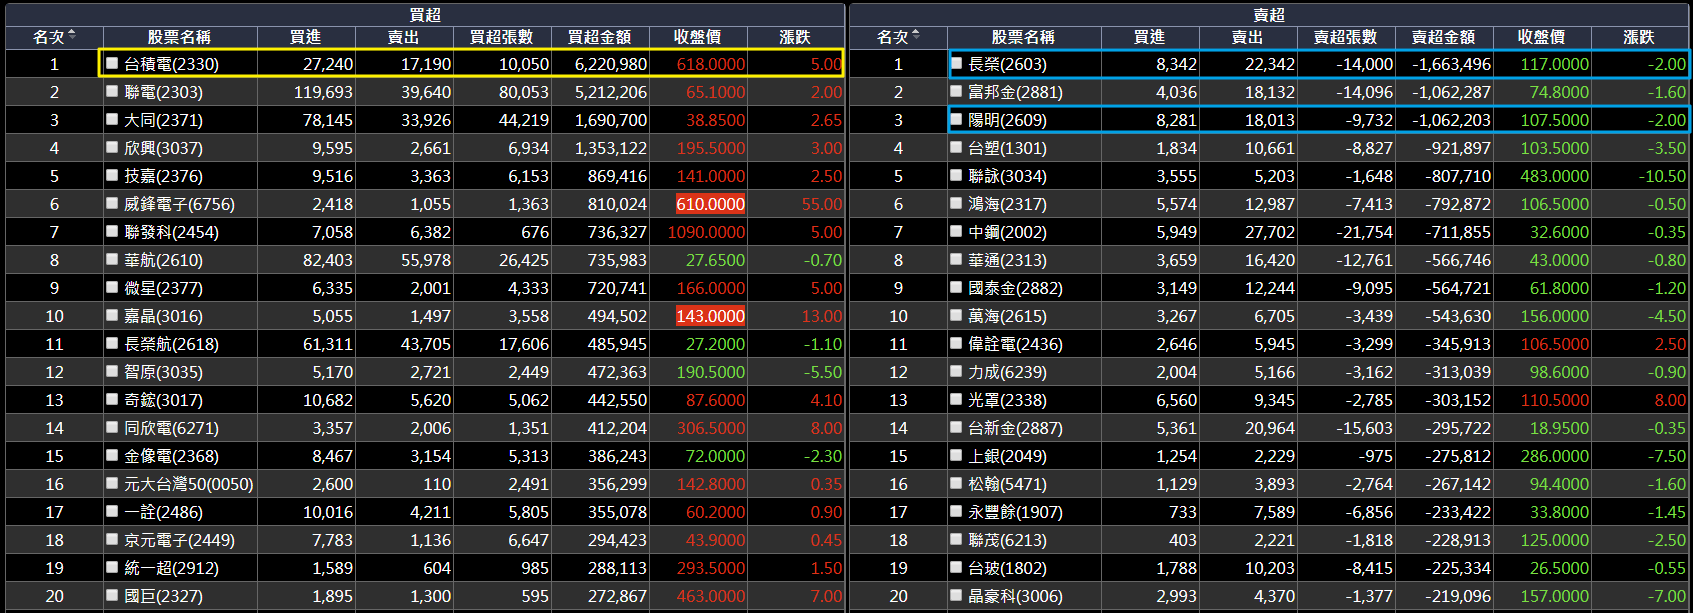Viewport: 1693px width, 613px height.
Task: Sort 賣超 table by the 名次 arrow
Action: coord(916,36)
